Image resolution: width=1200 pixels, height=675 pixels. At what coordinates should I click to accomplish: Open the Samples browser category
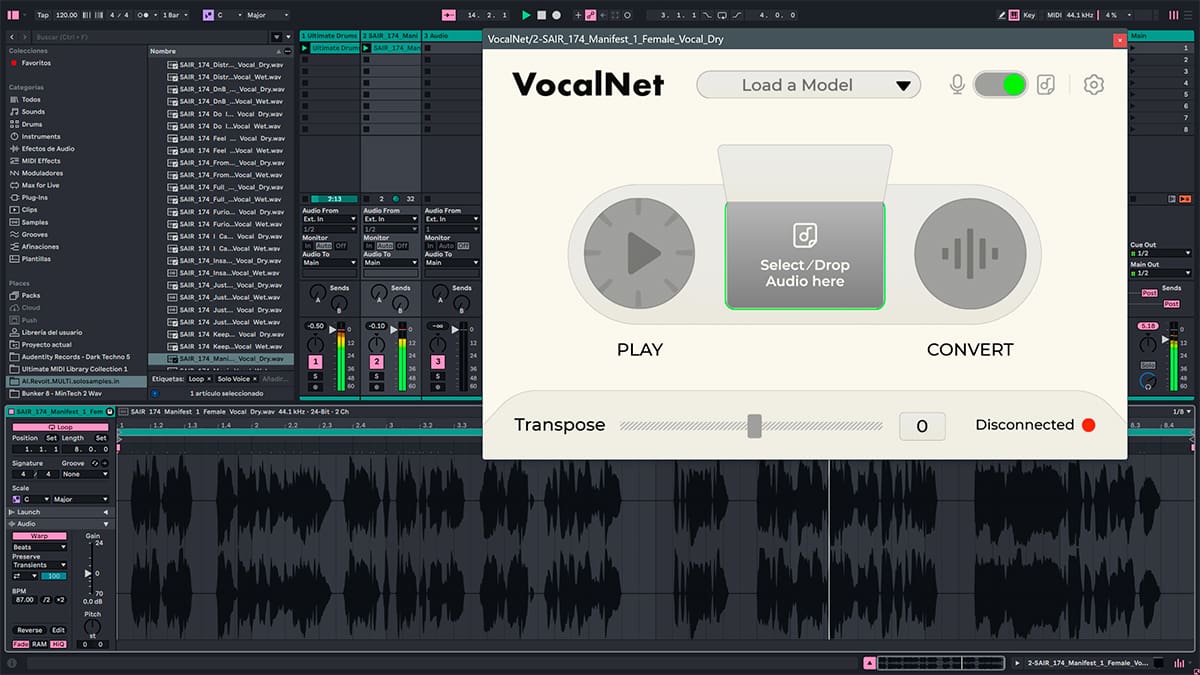[34, 222]
